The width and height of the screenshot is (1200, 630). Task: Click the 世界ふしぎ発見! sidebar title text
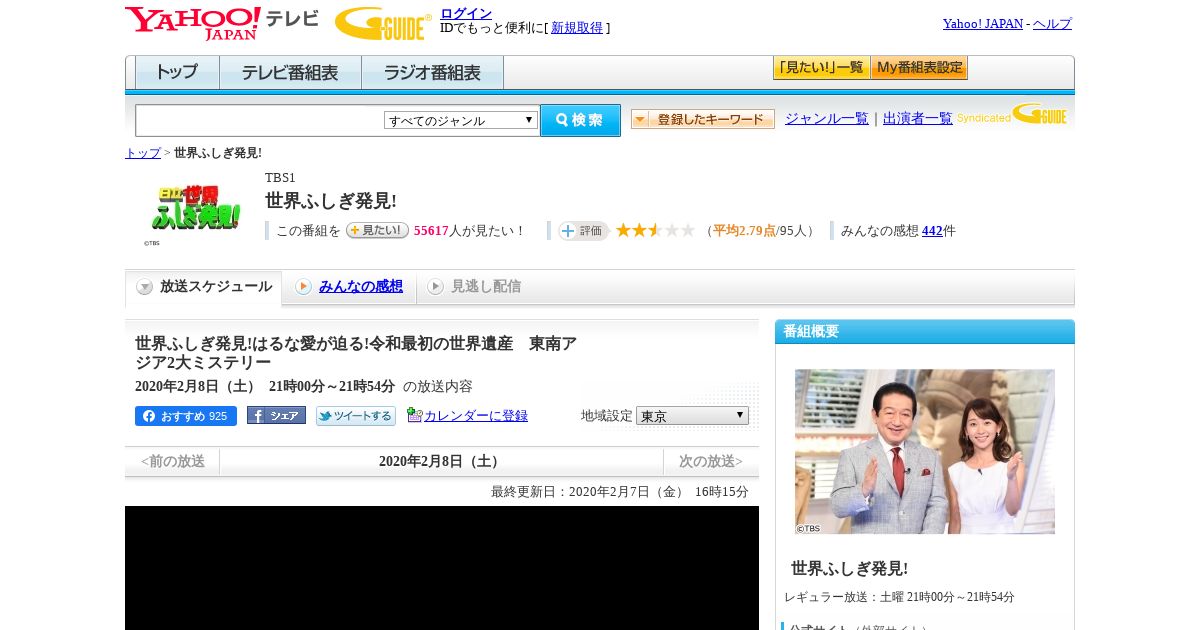pyautogui.click(x=849, y=568)
